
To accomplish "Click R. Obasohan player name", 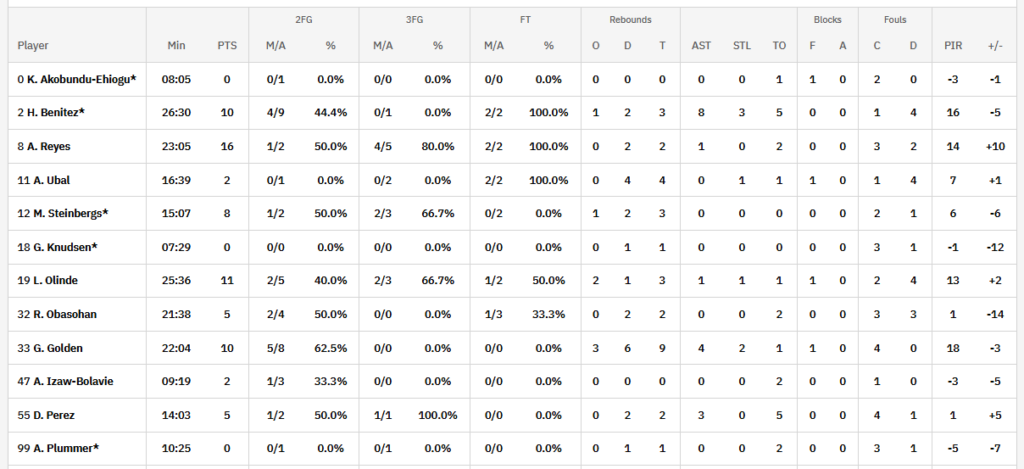I will 57,314.
